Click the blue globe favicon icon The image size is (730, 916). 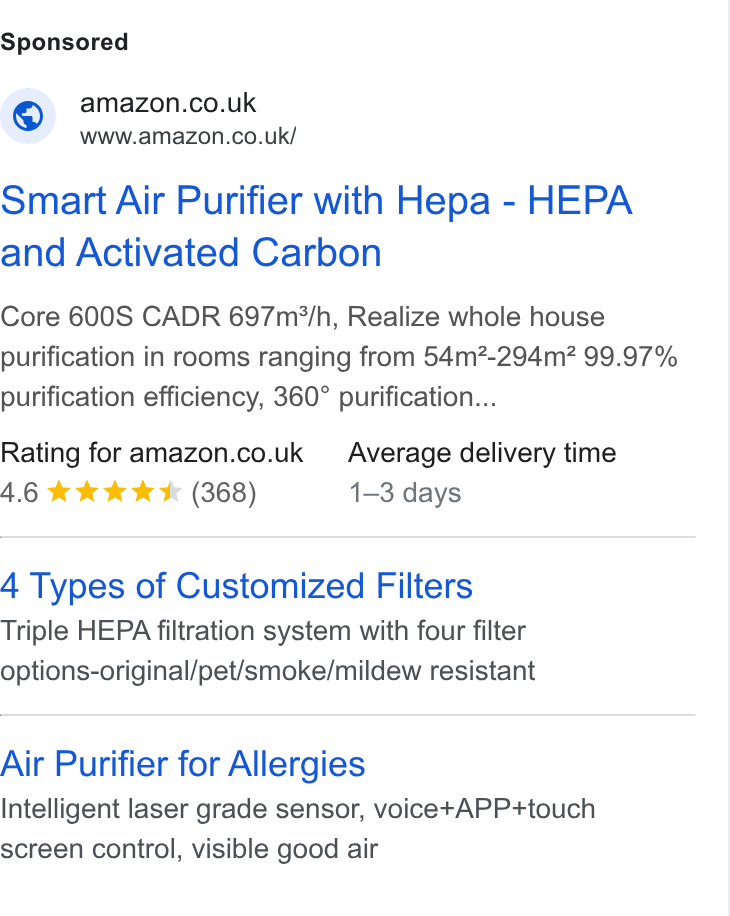[x=28, y=116]
